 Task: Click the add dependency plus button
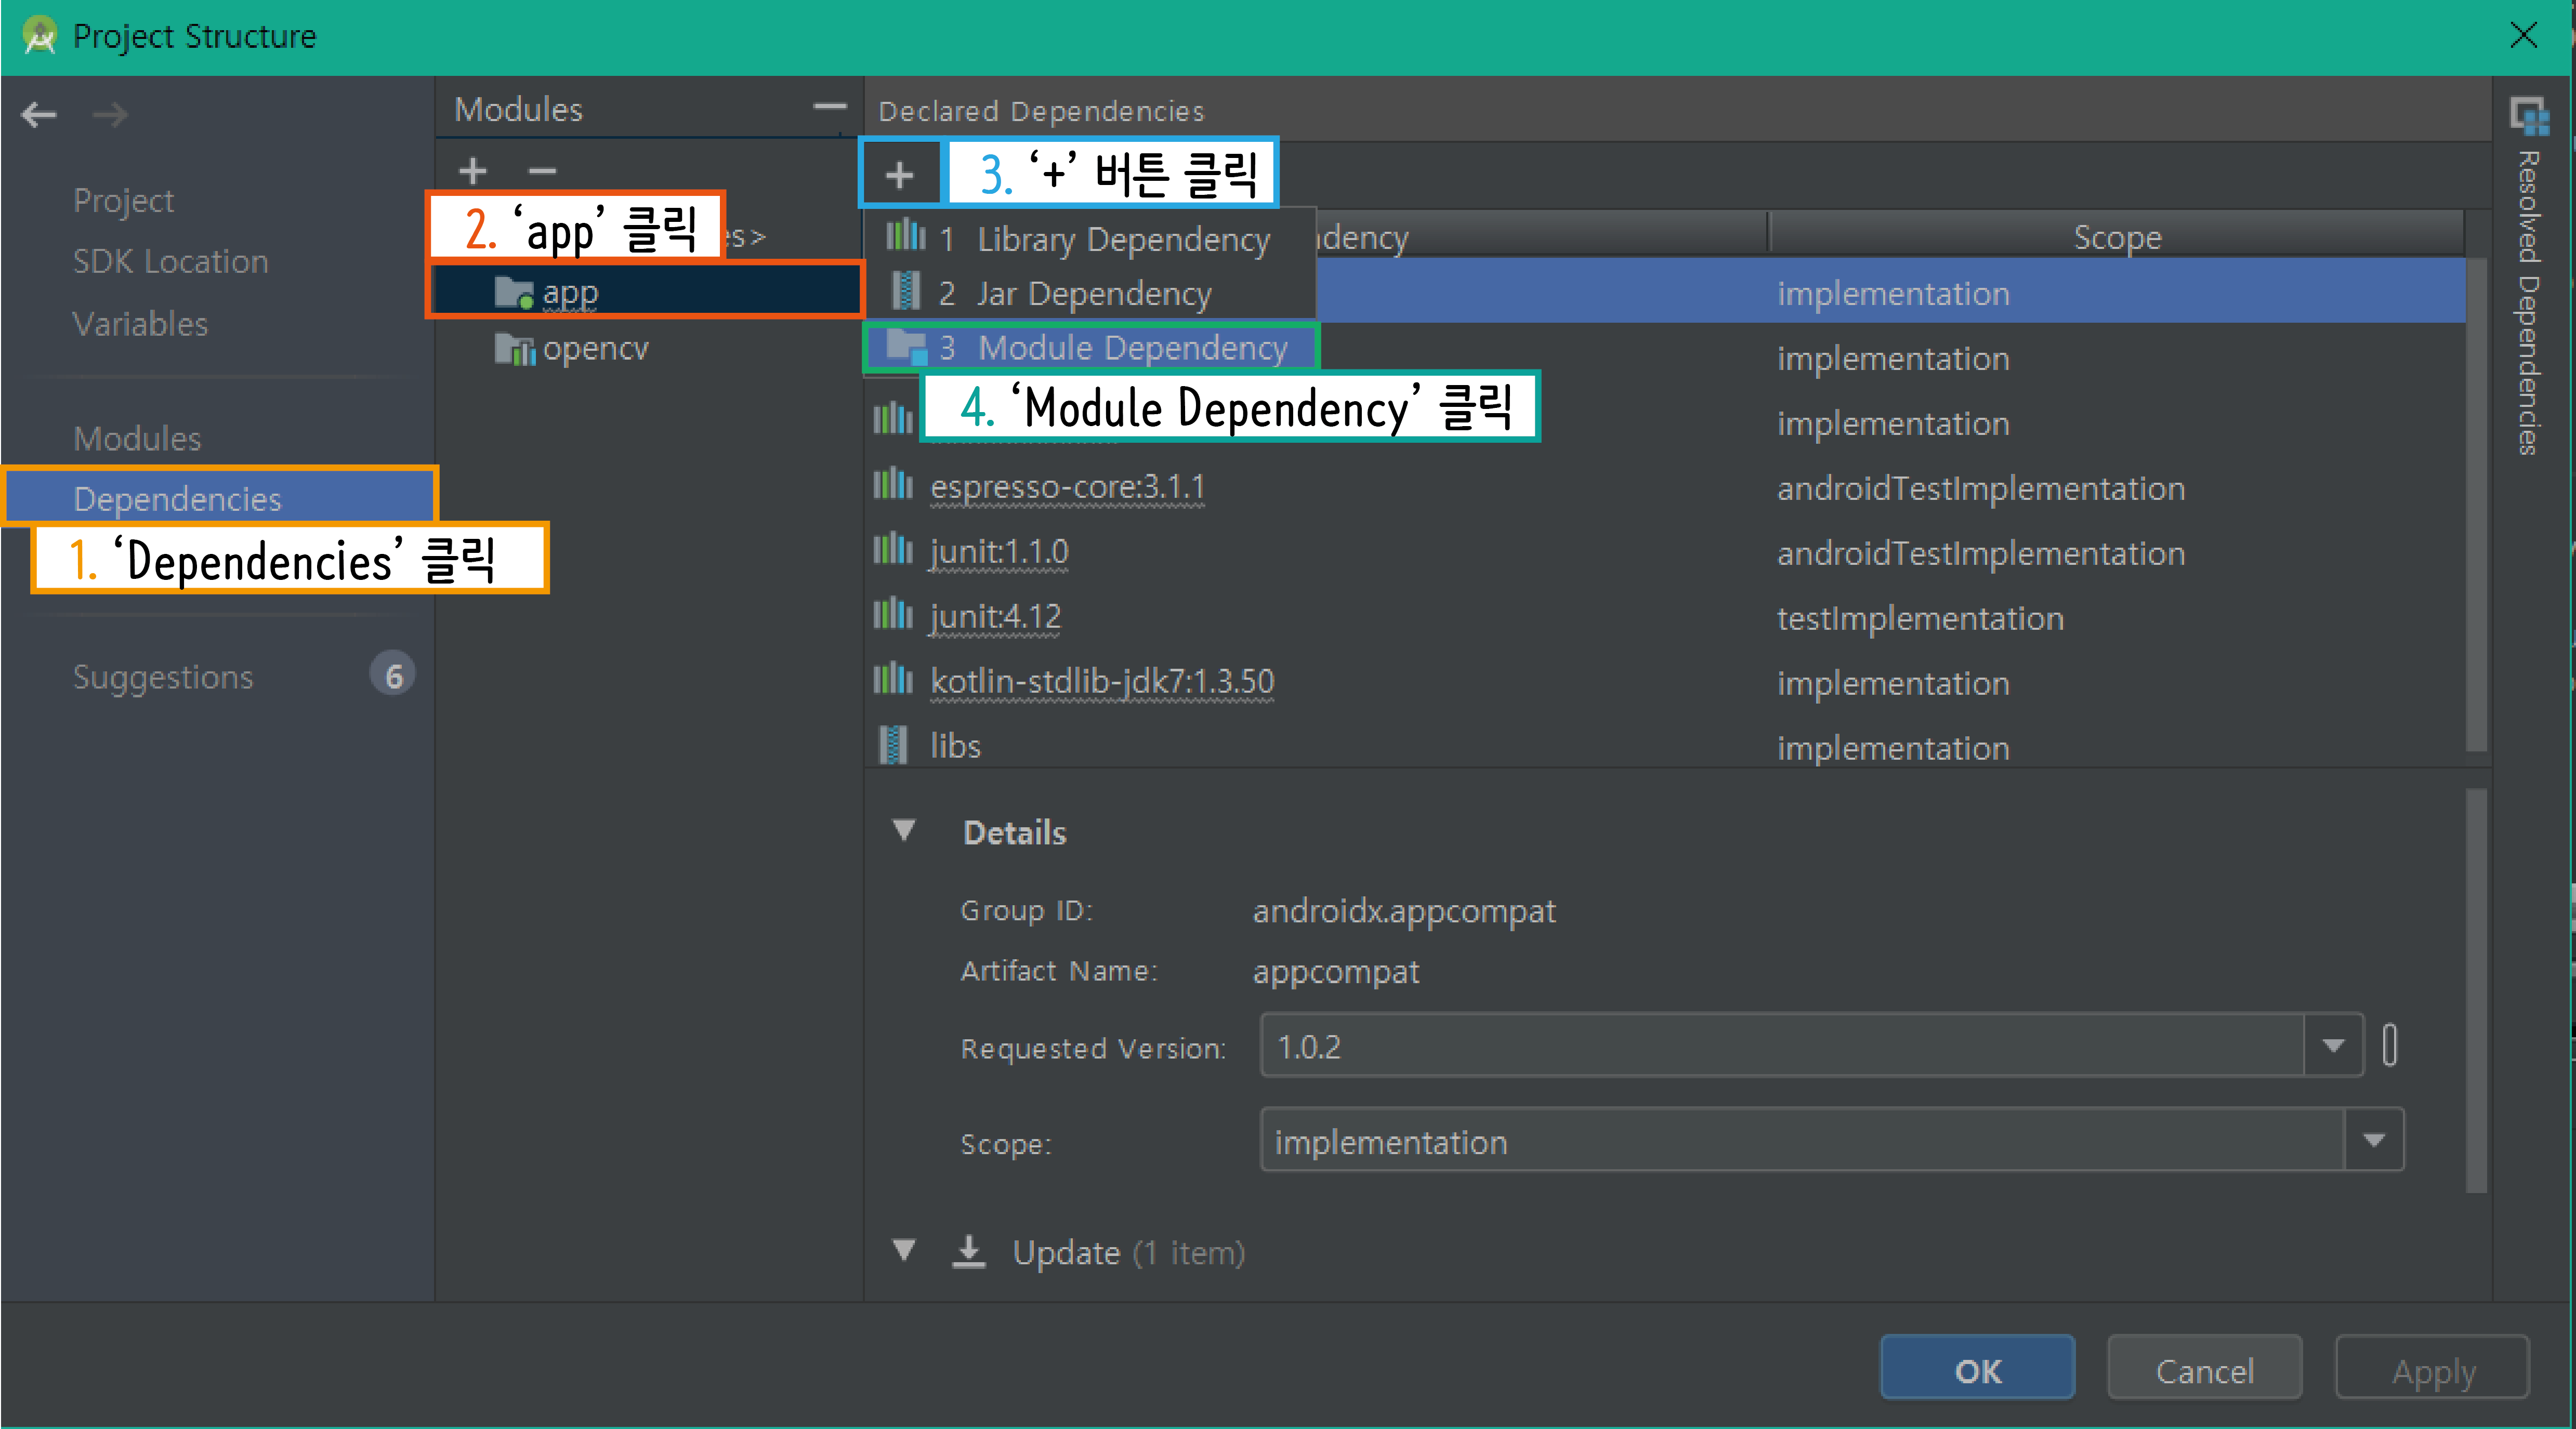[899, 175]
